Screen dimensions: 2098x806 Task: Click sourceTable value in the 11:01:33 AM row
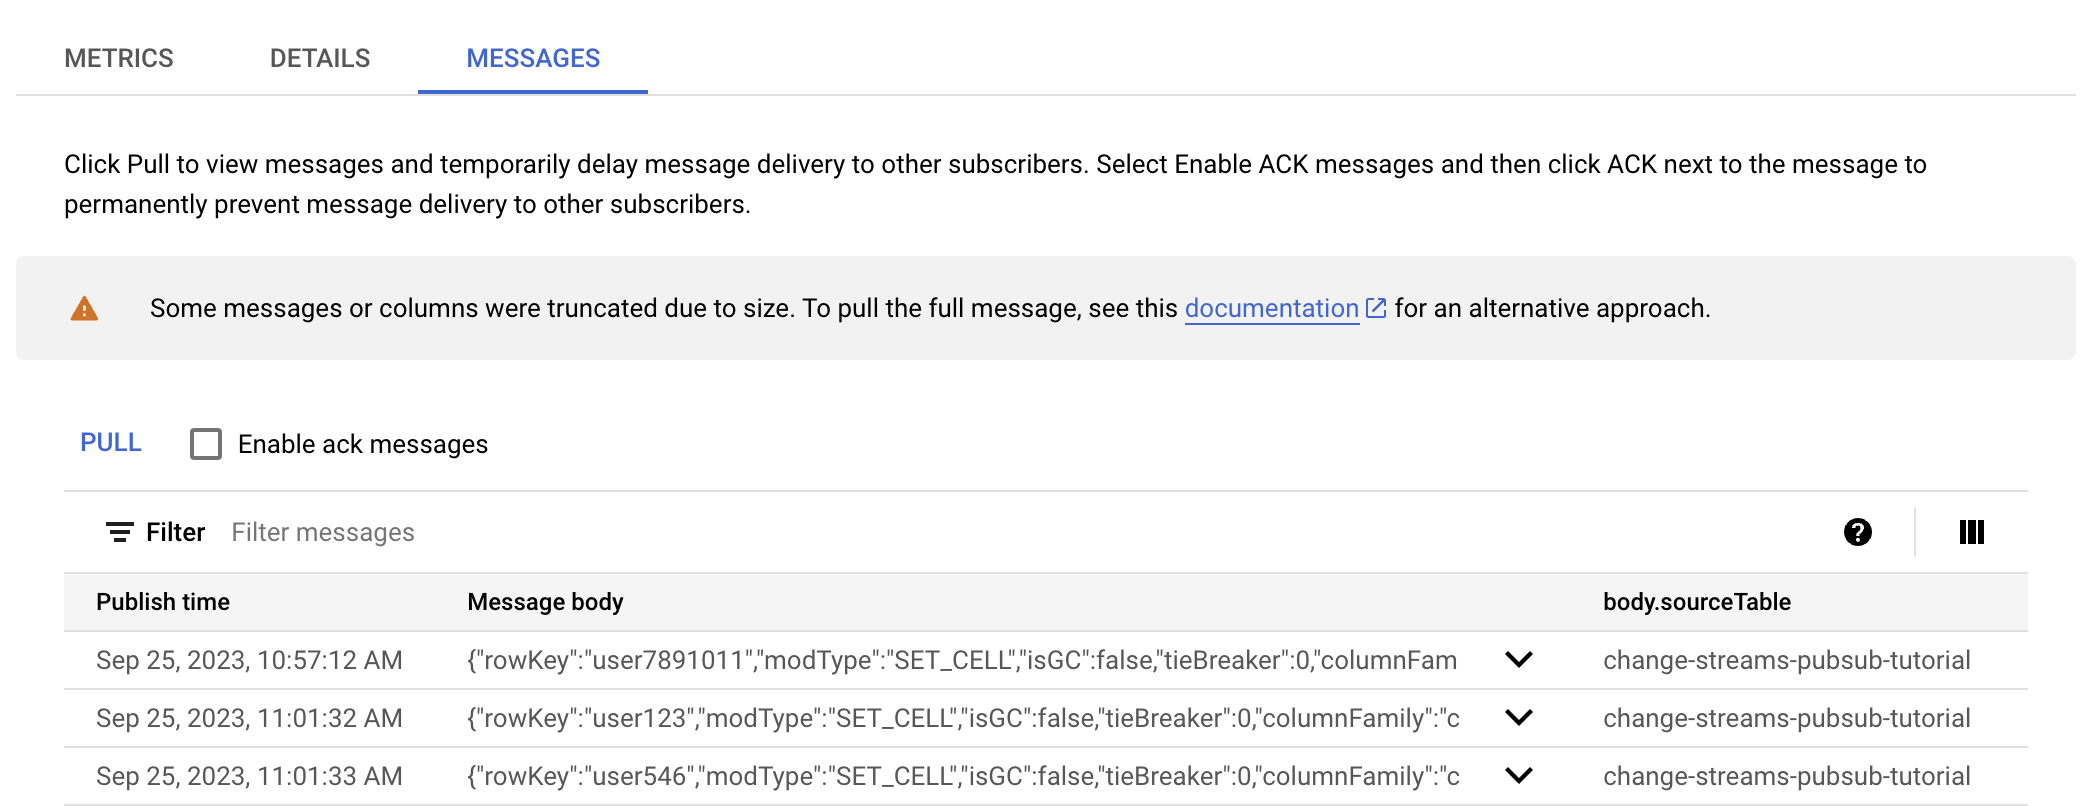[x=1786, y=776]
